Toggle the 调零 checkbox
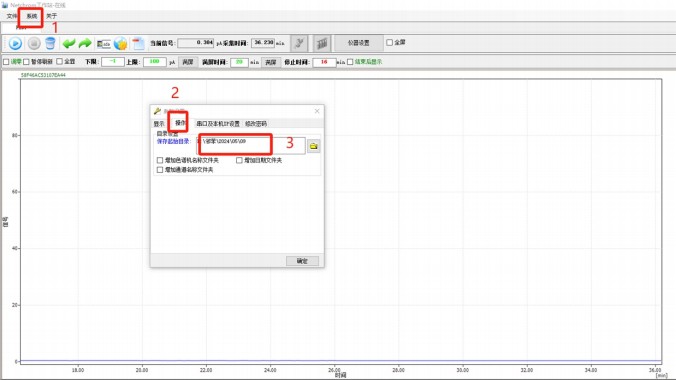The height and width of the screenshot is (380, 676). click(6, 62)
